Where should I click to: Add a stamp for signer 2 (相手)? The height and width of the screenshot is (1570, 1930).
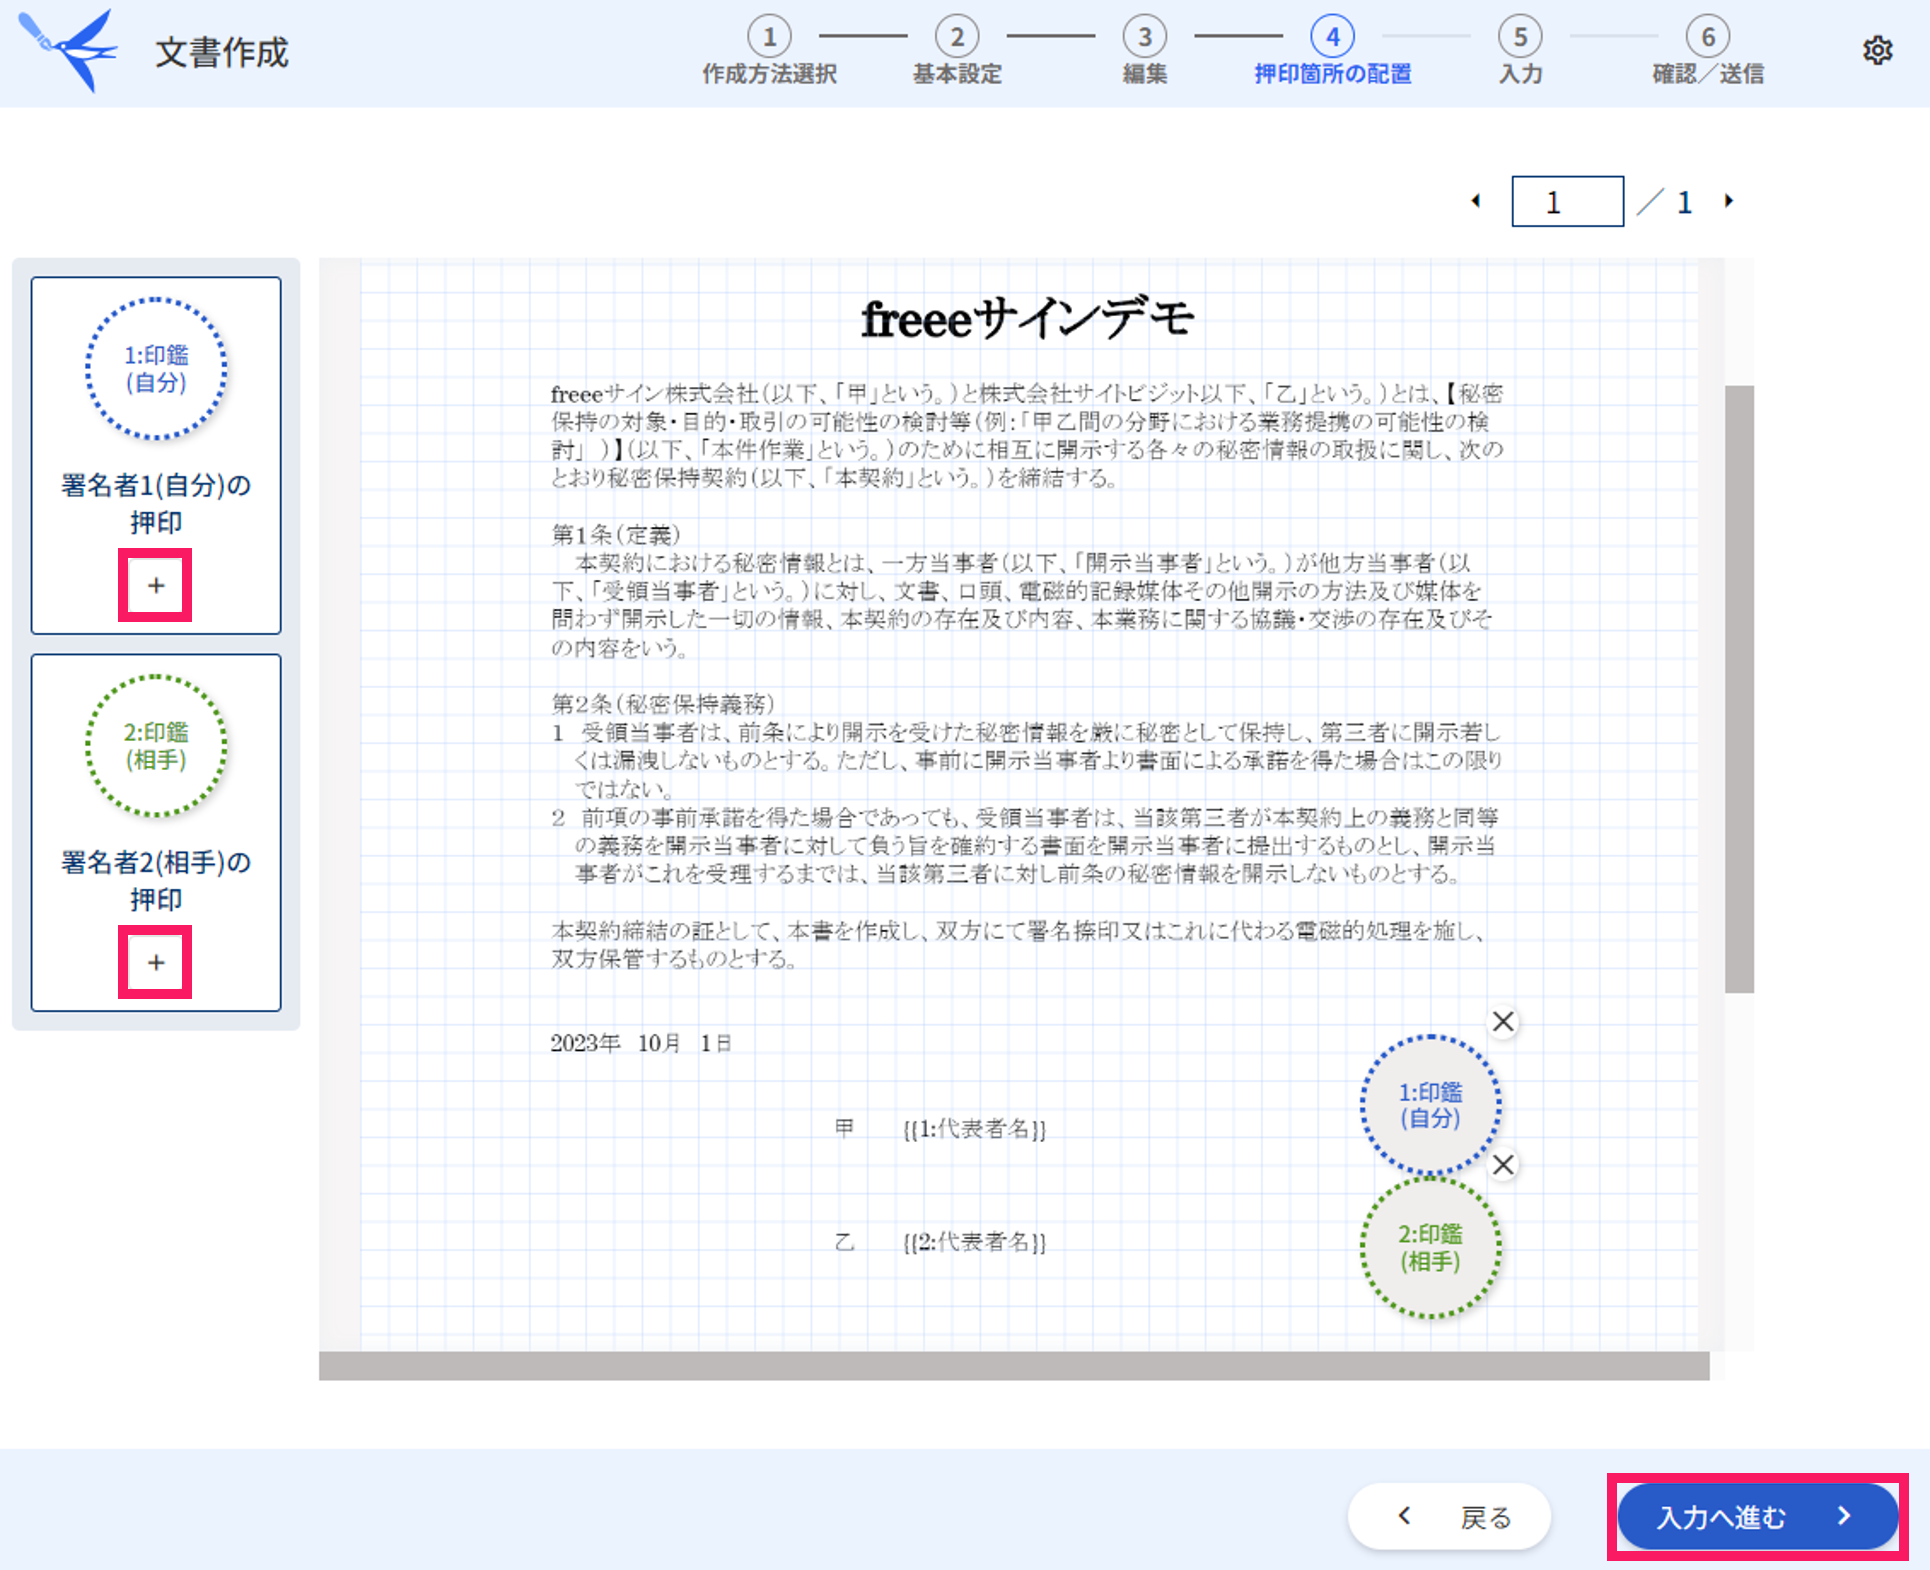point(155,962)
